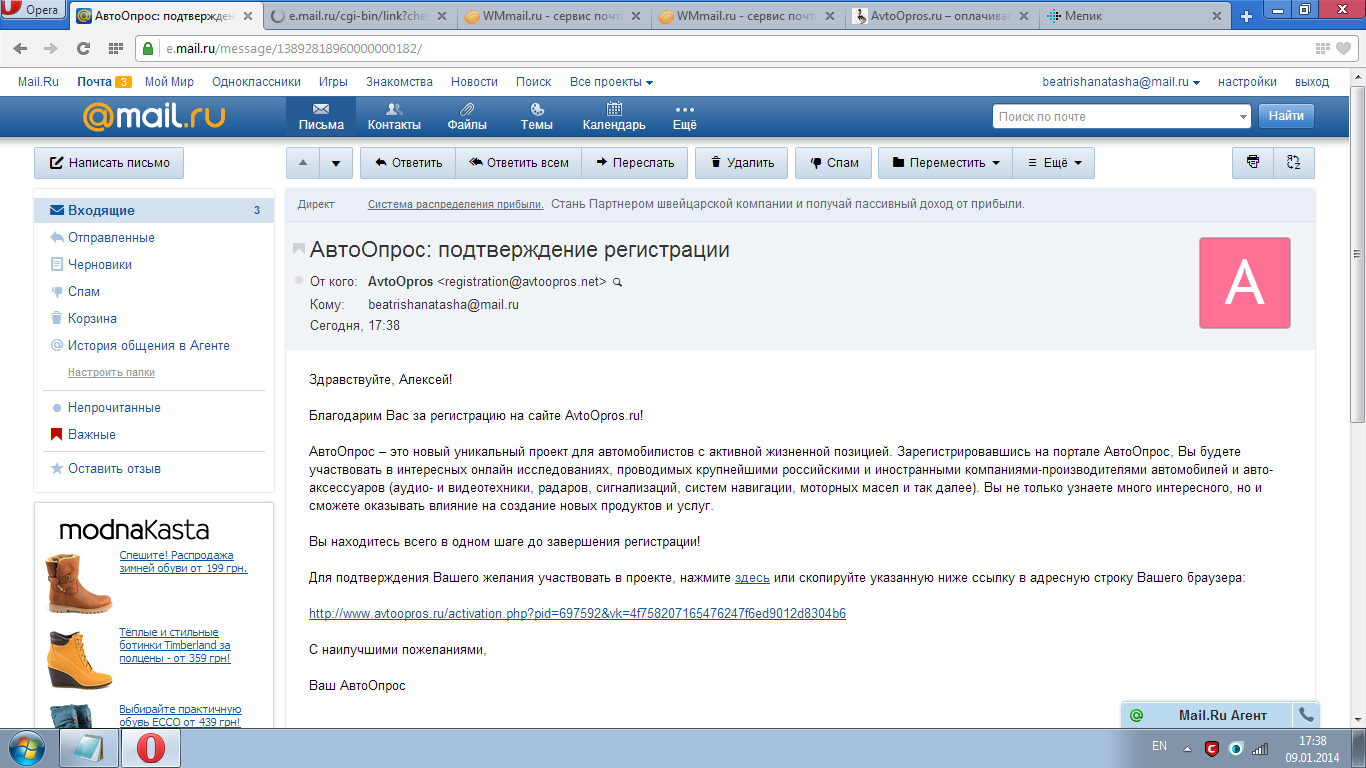
Task: Focus the Поиск по почте search field
Action: point(1113,117)
